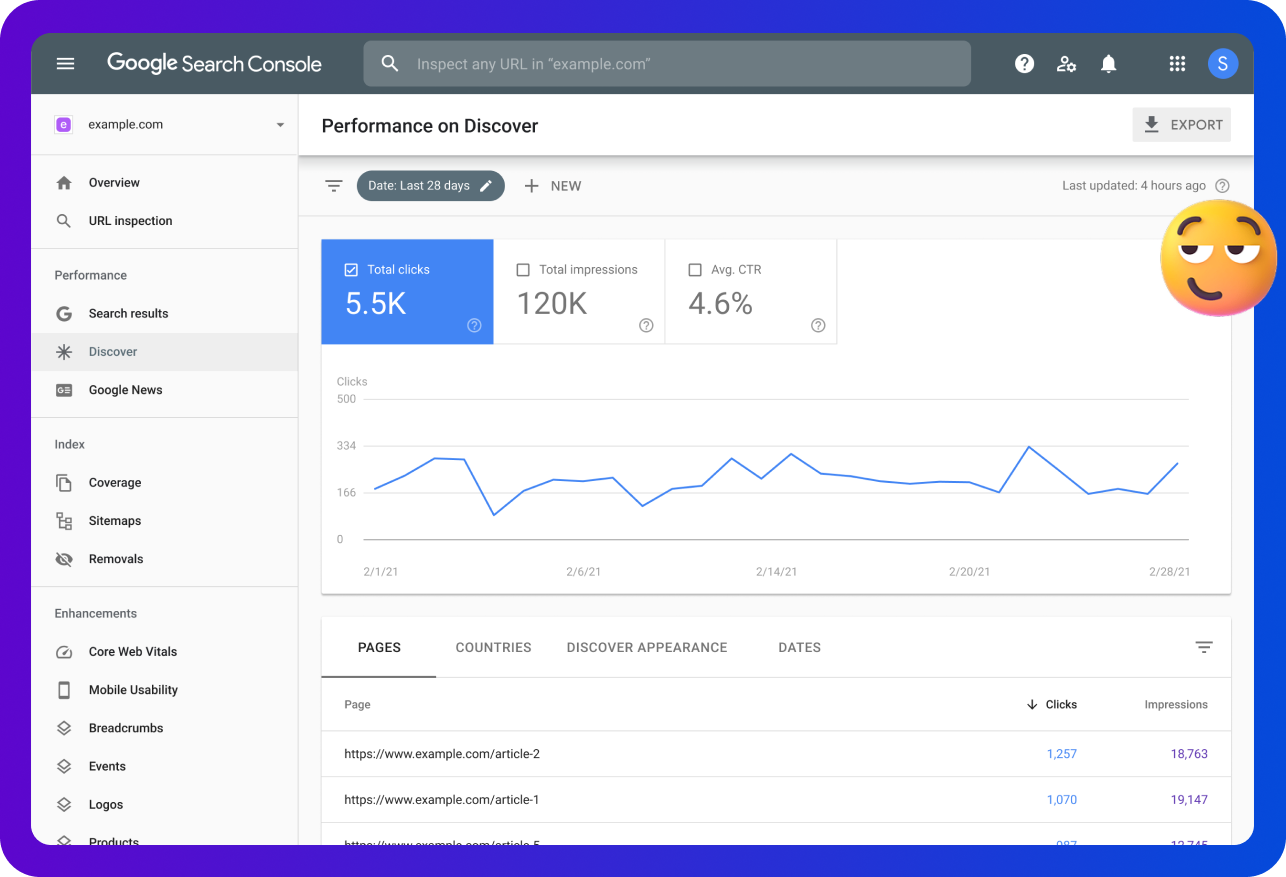The width and height of the screenshot is (1286, 877).
Task: Click the article-1 page URL row
Action: click(442, 800)
